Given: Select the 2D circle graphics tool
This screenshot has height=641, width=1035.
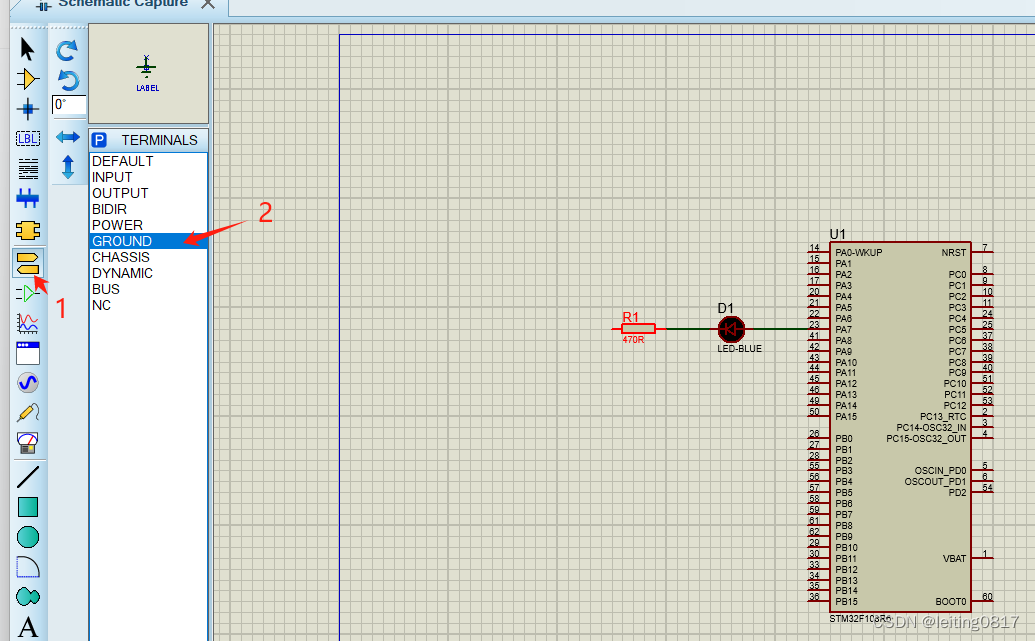Looking at the screenshot, I should tap(28, 537).
